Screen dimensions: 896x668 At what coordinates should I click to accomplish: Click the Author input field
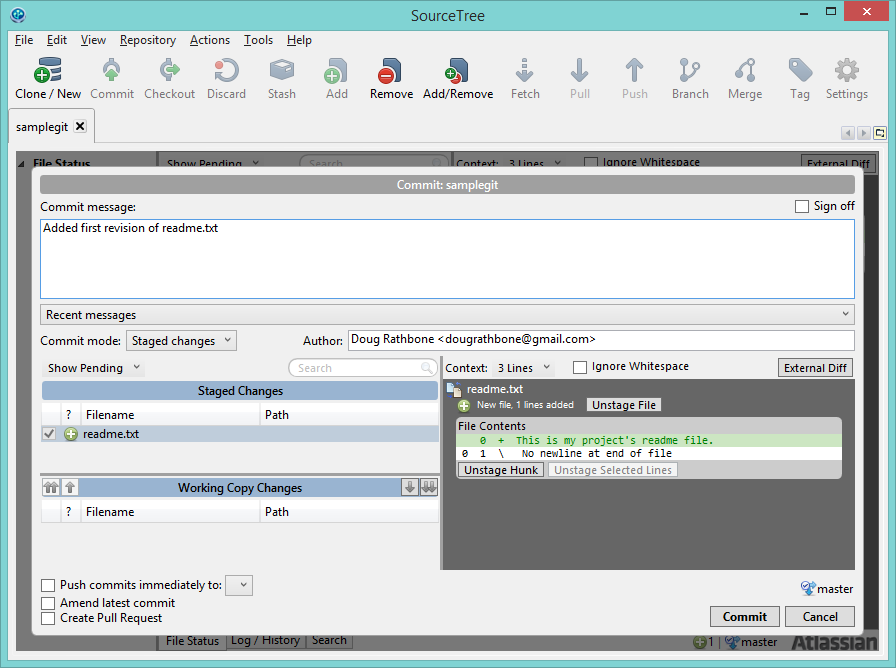601,340
